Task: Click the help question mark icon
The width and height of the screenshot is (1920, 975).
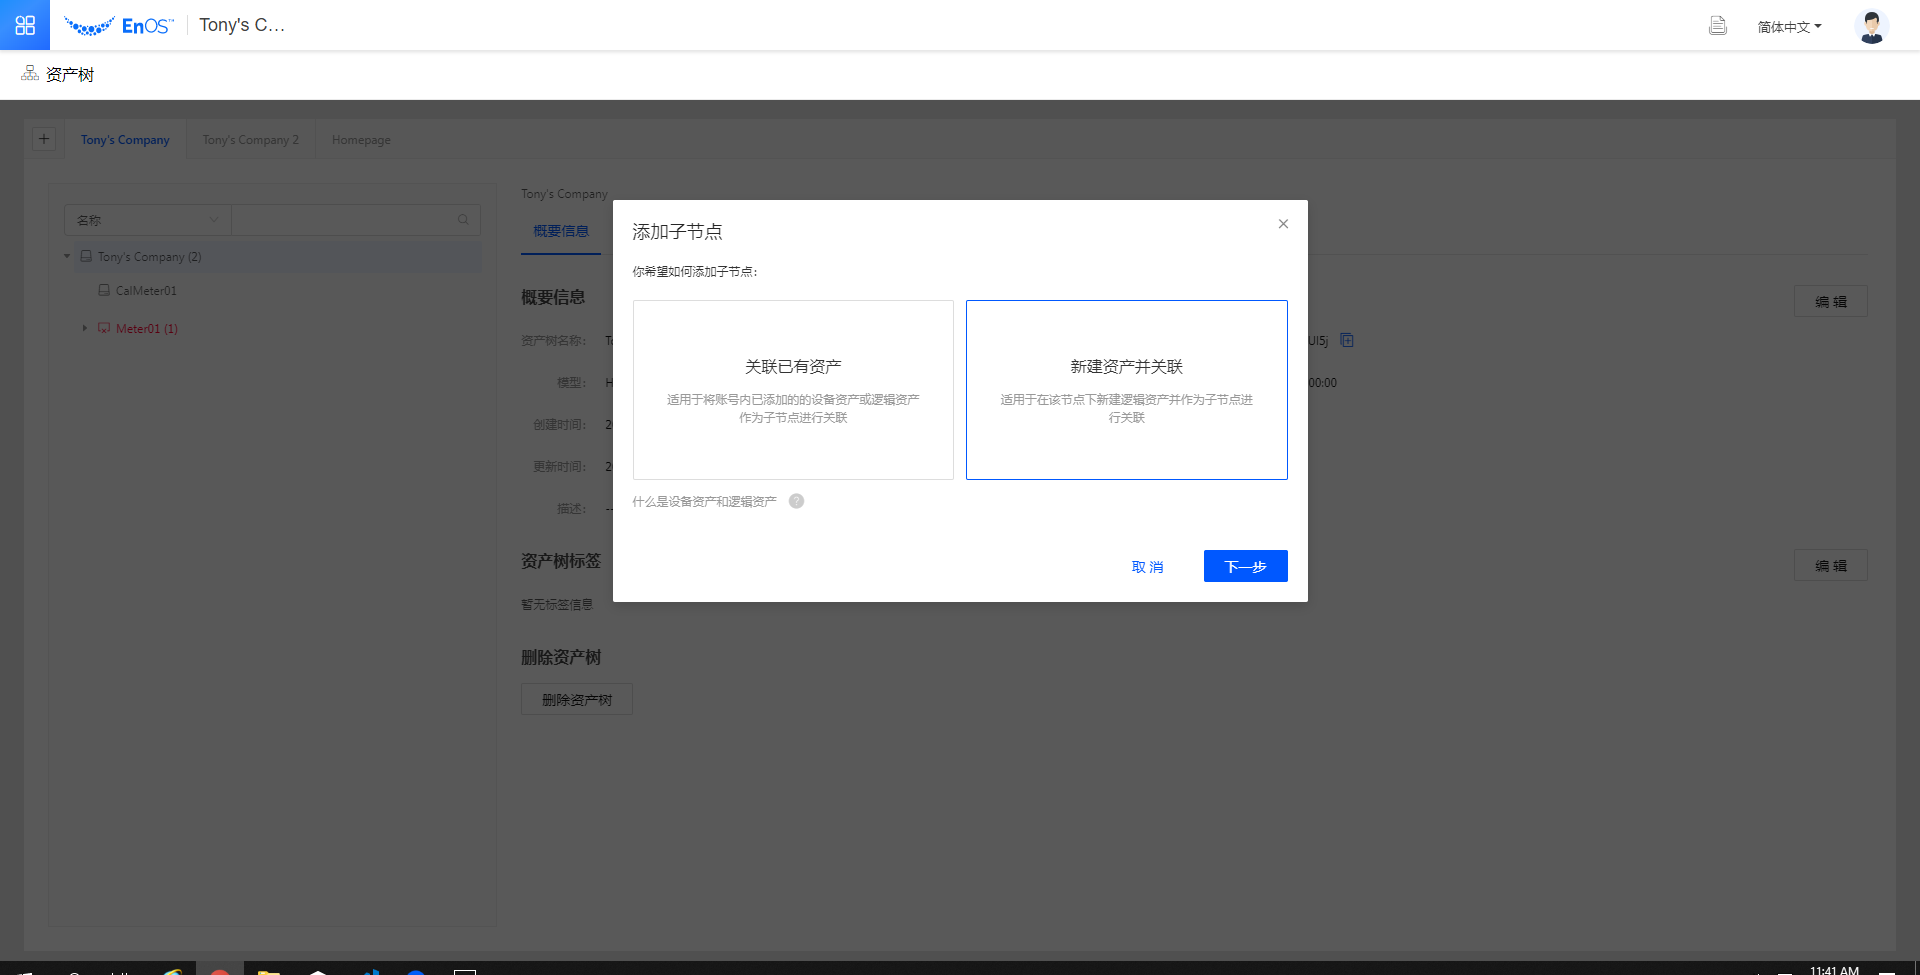Action: 796,501
